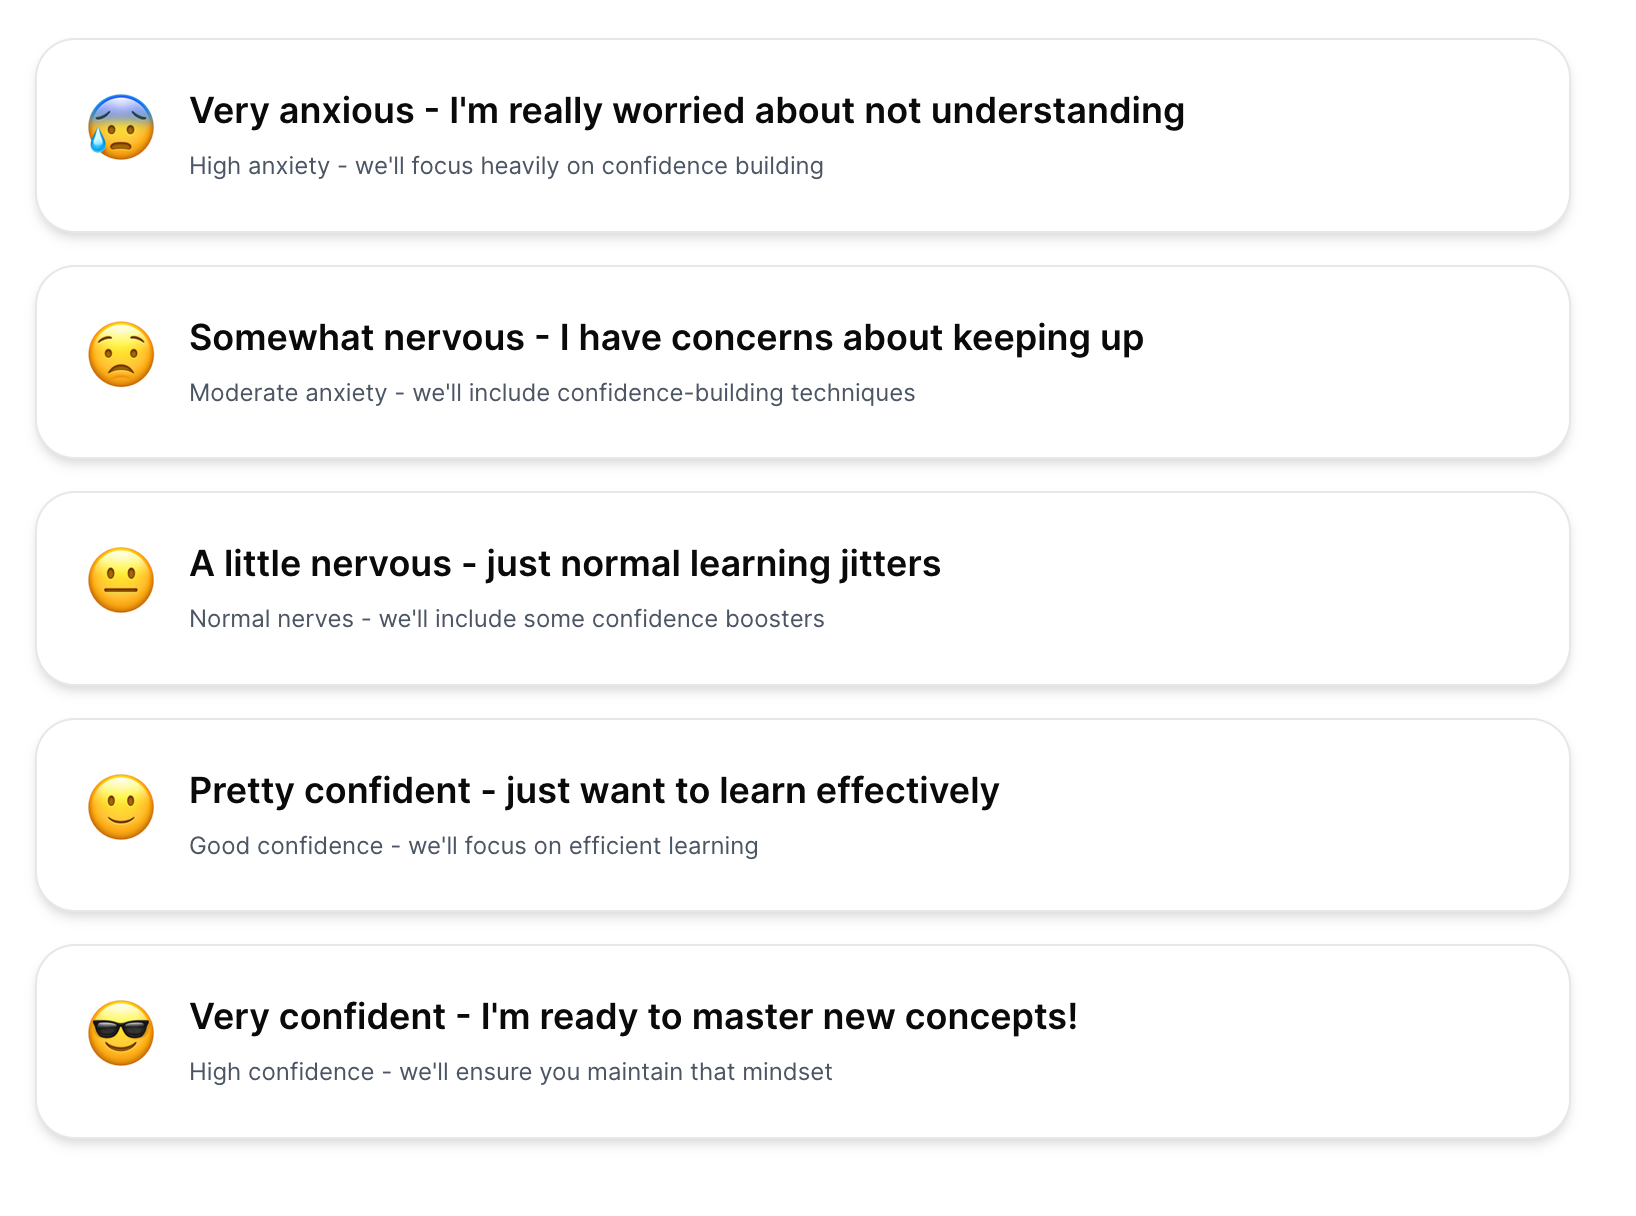Click heading 'just normal learning jitters'
The height and width of the screenshot is (1216, 1636).
point(713,564)
